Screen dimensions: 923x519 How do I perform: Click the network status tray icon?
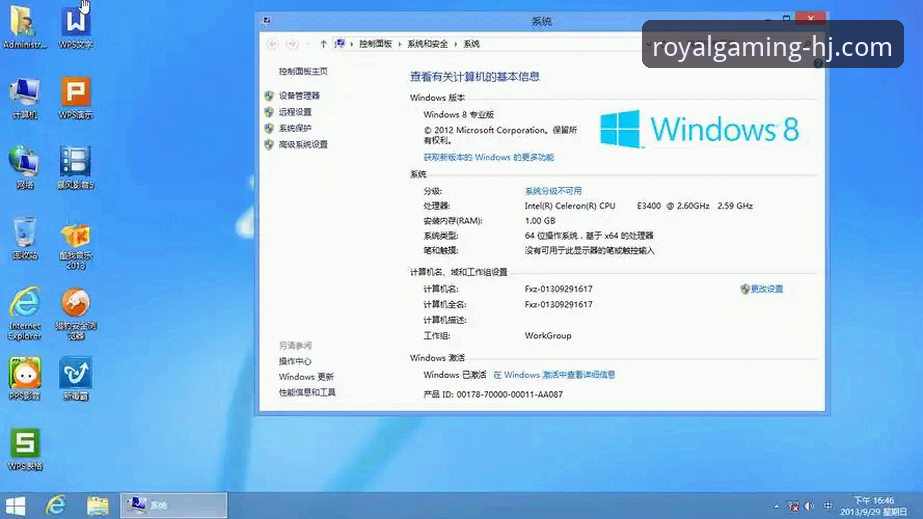tap(793, 506)
